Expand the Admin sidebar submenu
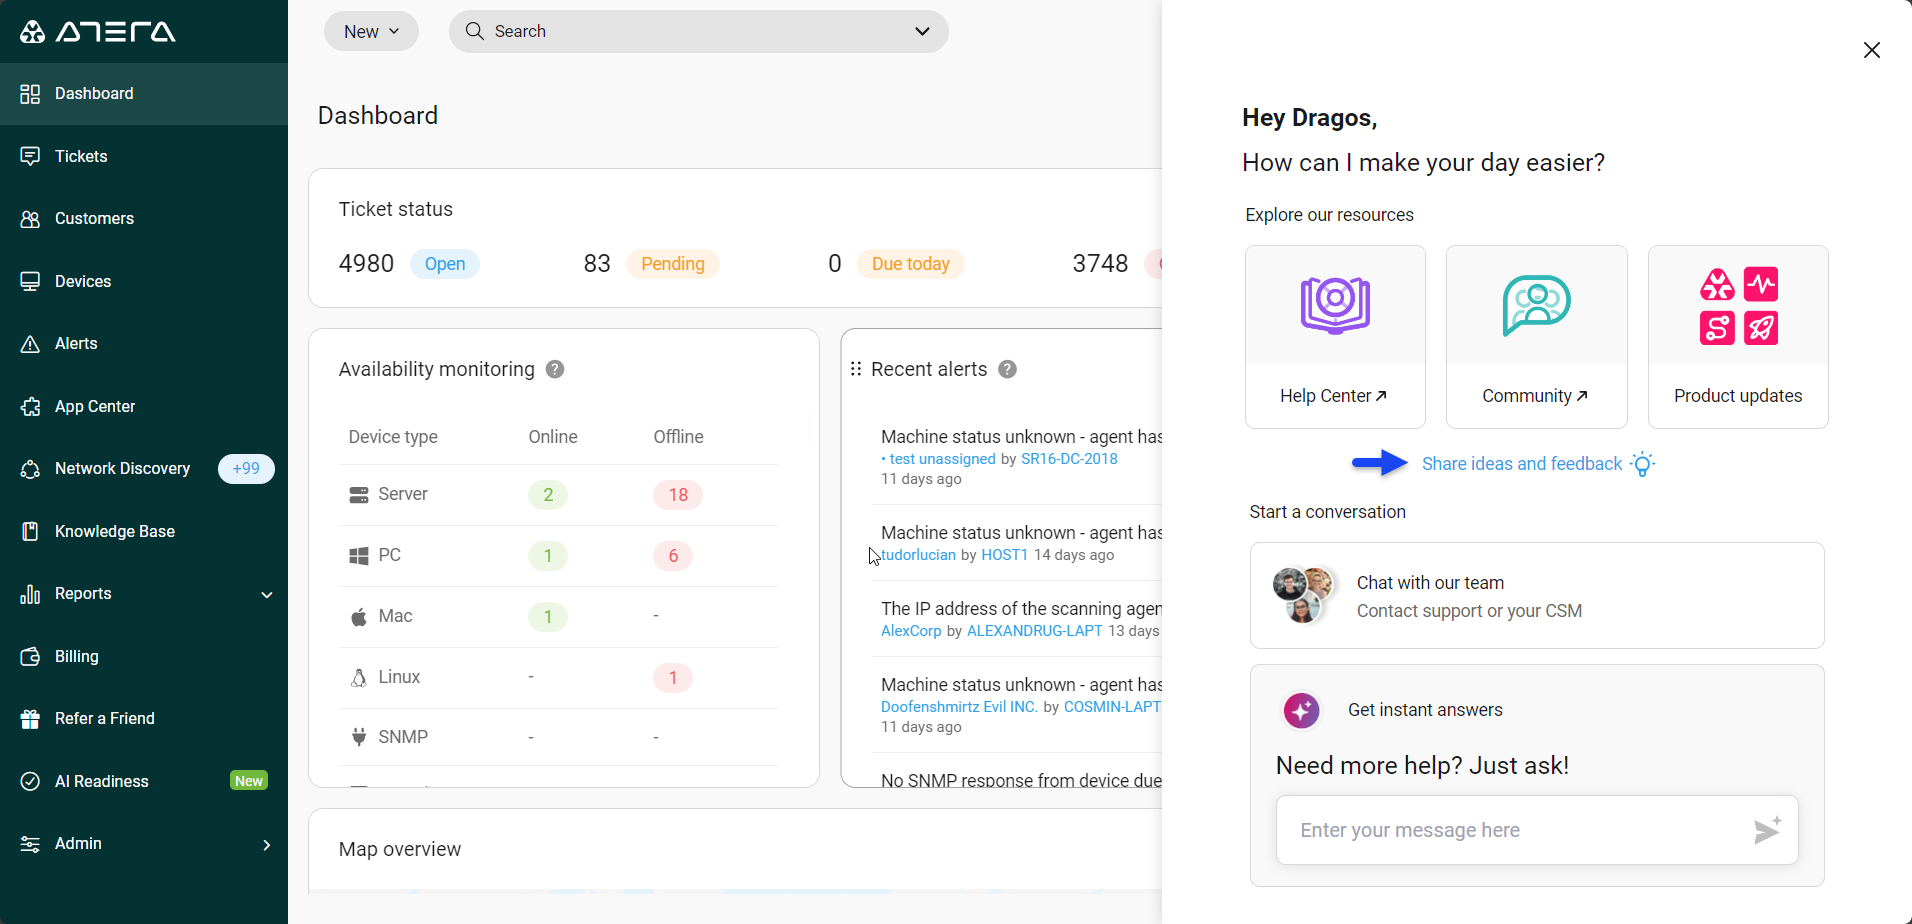1912x924 pixels. coord(266,845)
